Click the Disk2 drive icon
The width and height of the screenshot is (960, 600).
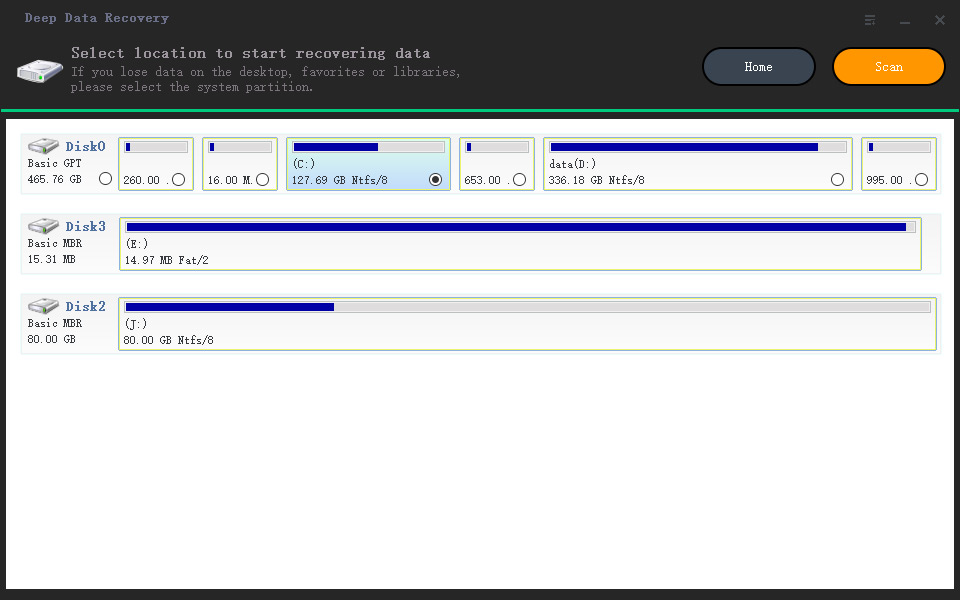[43, 306]
